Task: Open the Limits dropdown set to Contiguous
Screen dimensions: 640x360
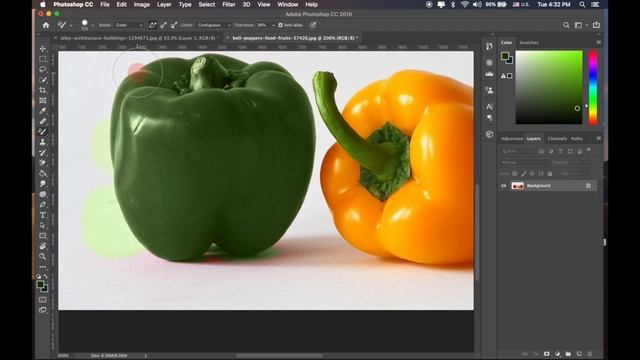Action: pyautogui.click(x=213, y=25)
